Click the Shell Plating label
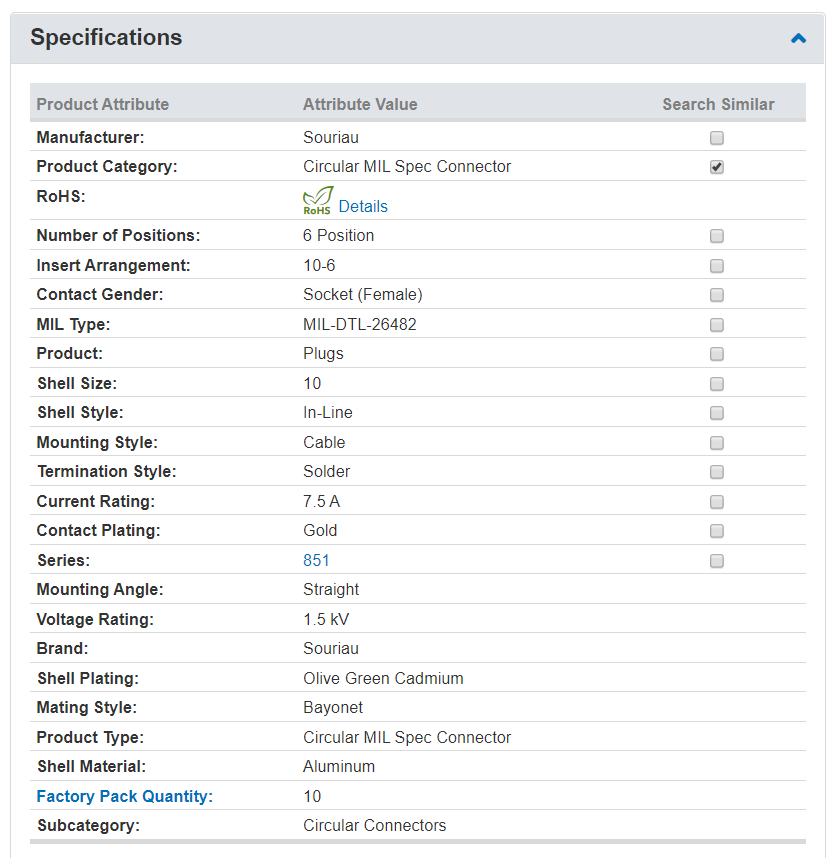Viewport: 838px width, 858px height. click(88, 679)
